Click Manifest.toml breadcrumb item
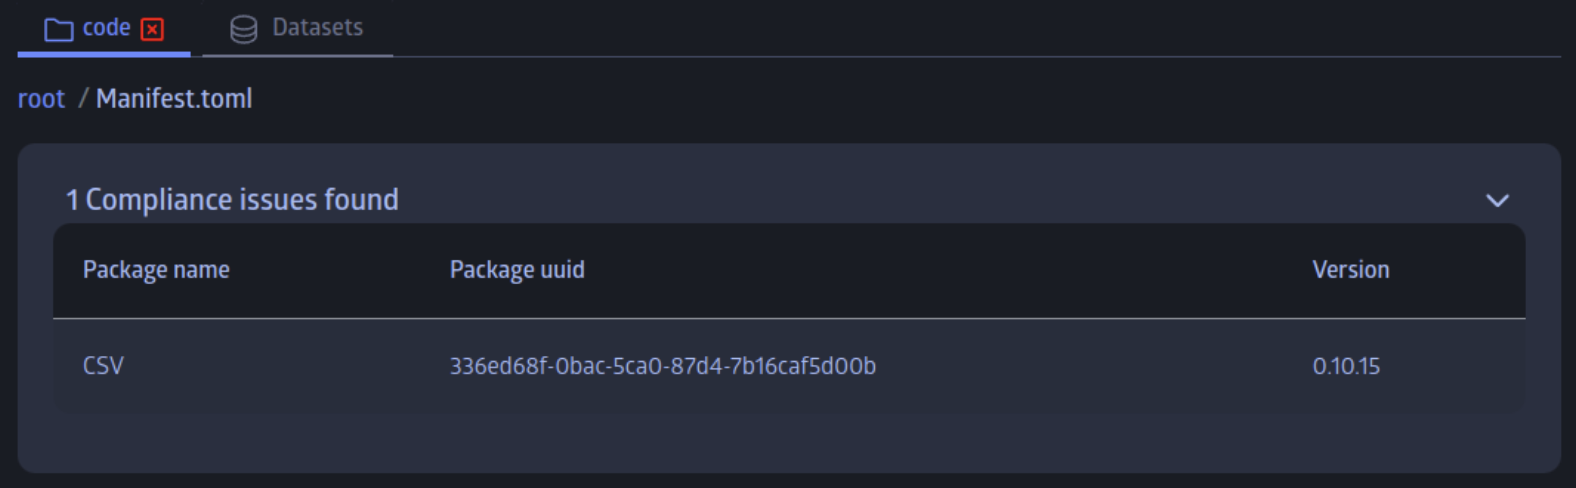The width and height of the screenshot is (1576, 488). [x=174, y=99]
